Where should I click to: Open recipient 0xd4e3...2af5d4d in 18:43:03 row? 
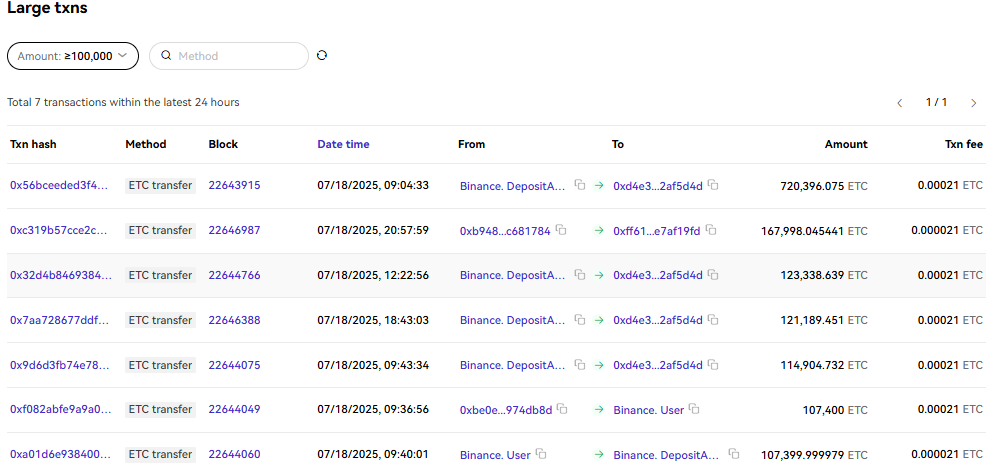tap(658, 320)
